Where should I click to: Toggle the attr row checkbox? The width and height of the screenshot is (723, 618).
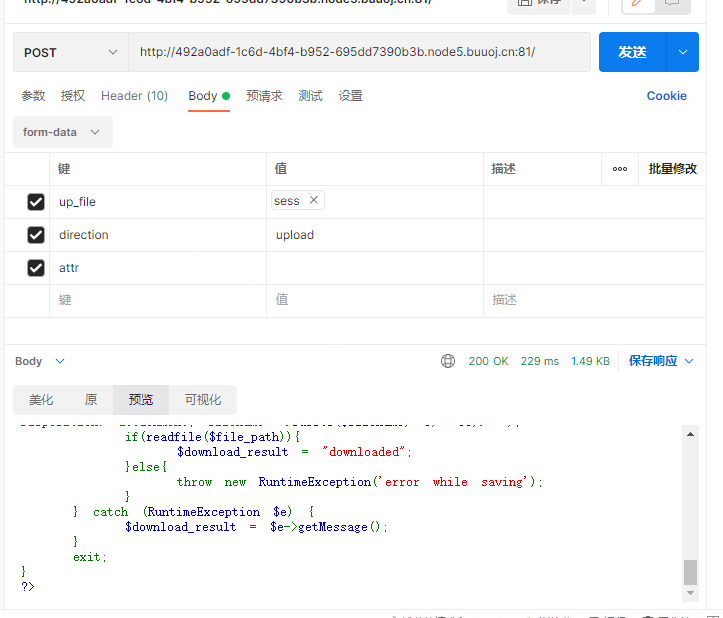tap(36, 268)
